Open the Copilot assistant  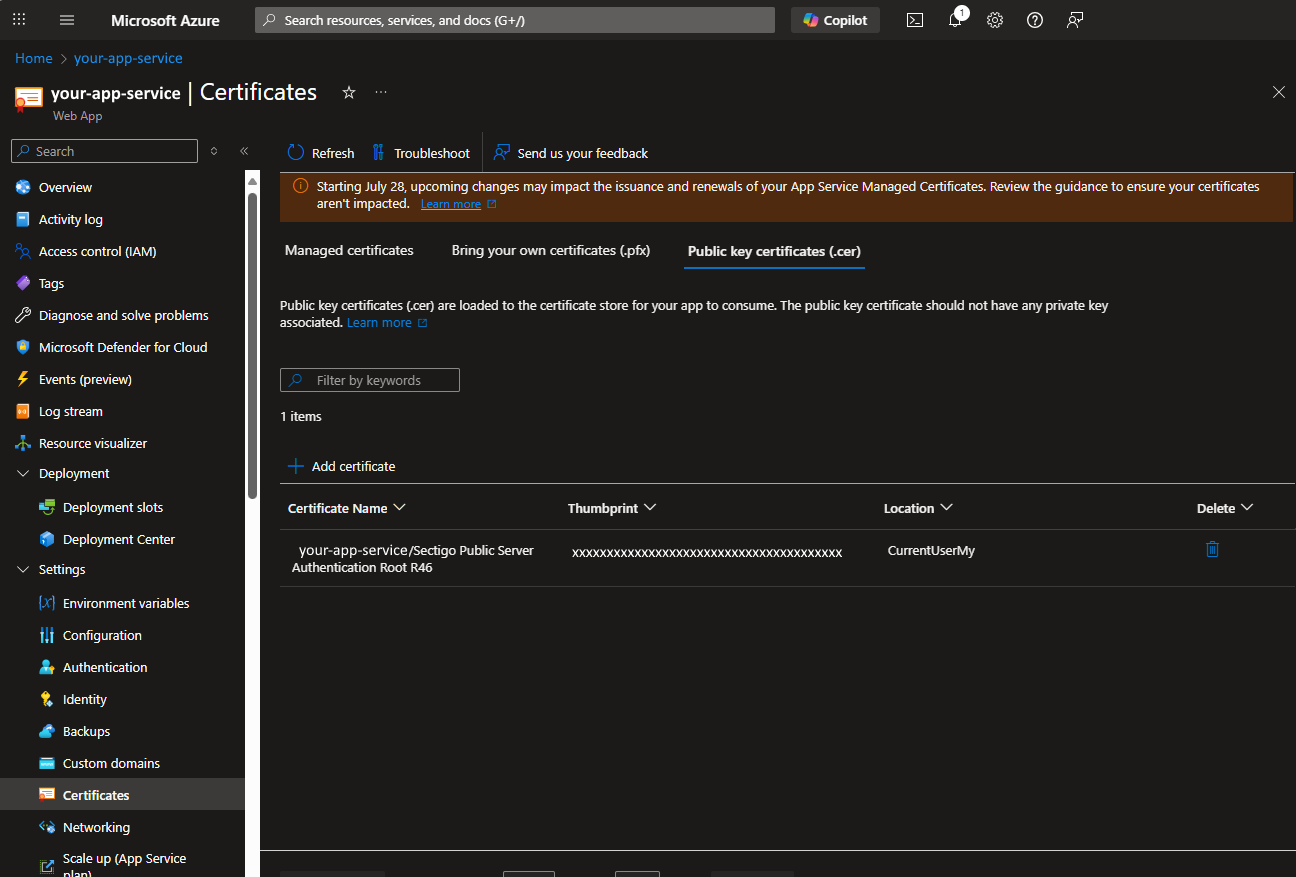click(835, 20)
